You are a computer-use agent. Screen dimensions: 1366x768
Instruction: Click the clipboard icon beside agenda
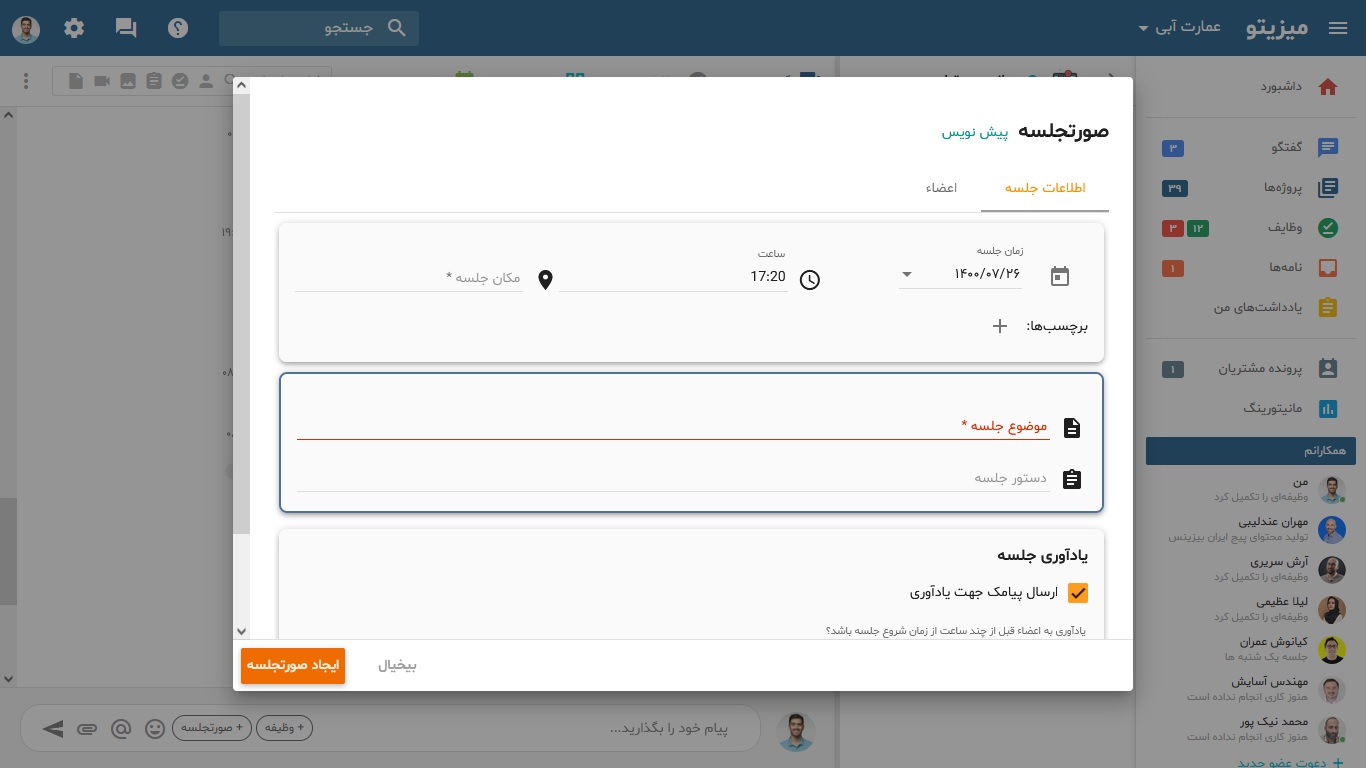(x=1072, y=480)
